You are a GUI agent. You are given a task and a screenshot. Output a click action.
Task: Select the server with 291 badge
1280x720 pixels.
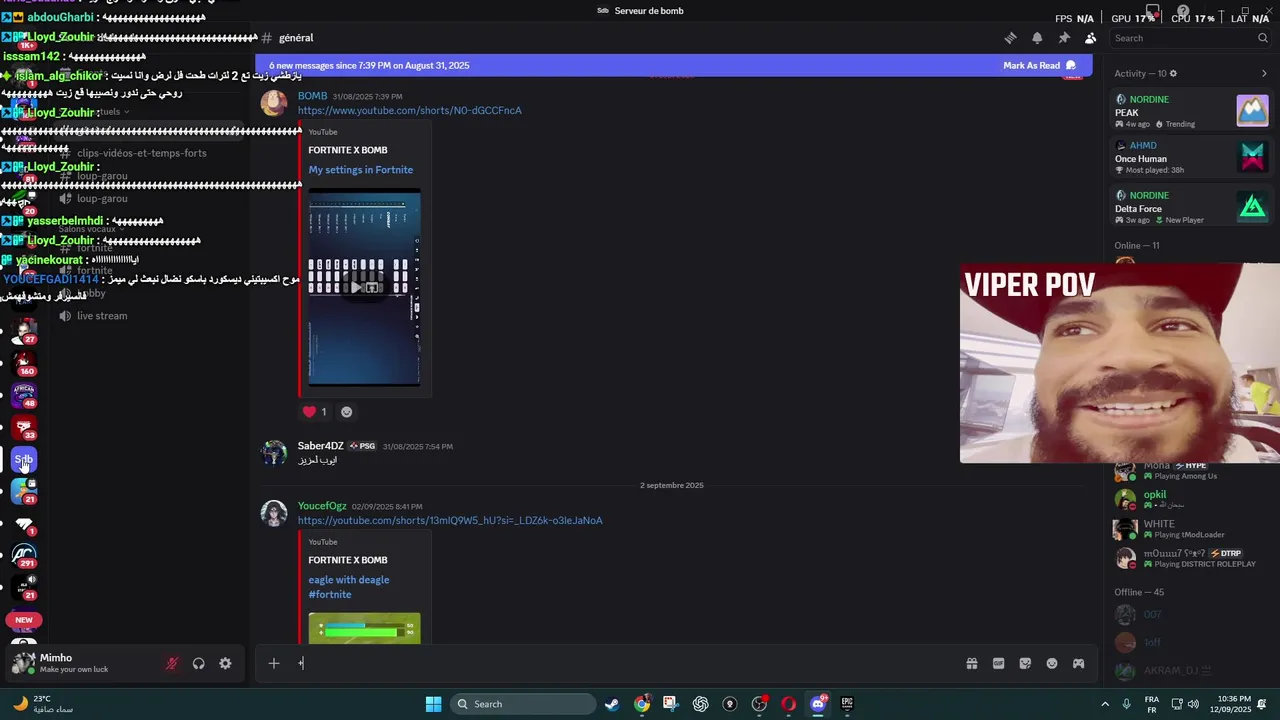[24, 556]
